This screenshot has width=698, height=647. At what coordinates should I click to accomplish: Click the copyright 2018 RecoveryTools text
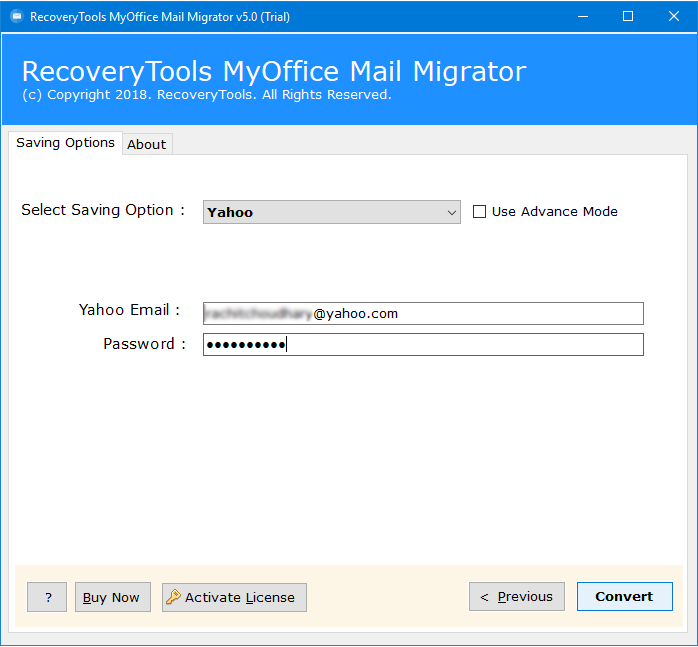click(207, 95)
